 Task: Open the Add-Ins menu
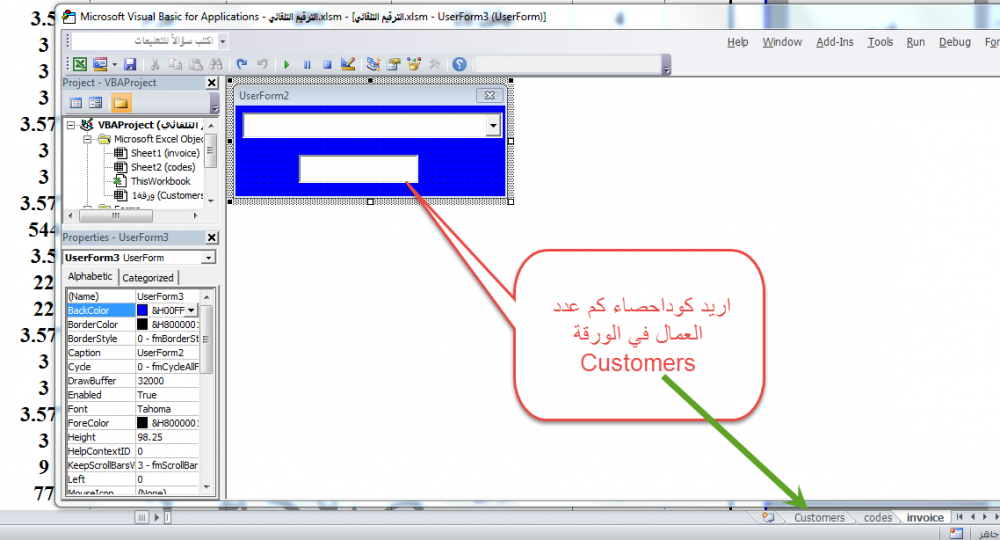tap(834, 42)
